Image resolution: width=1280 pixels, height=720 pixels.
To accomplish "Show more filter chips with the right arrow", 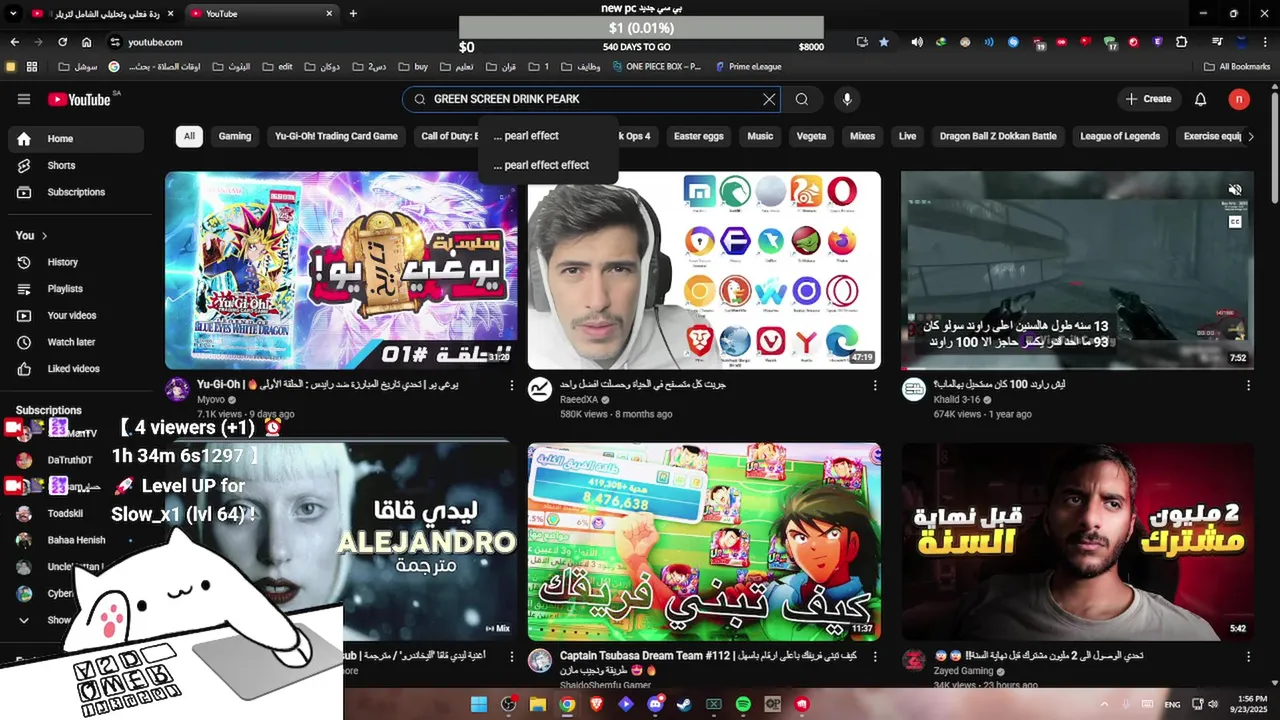I will click(1250, 136).
